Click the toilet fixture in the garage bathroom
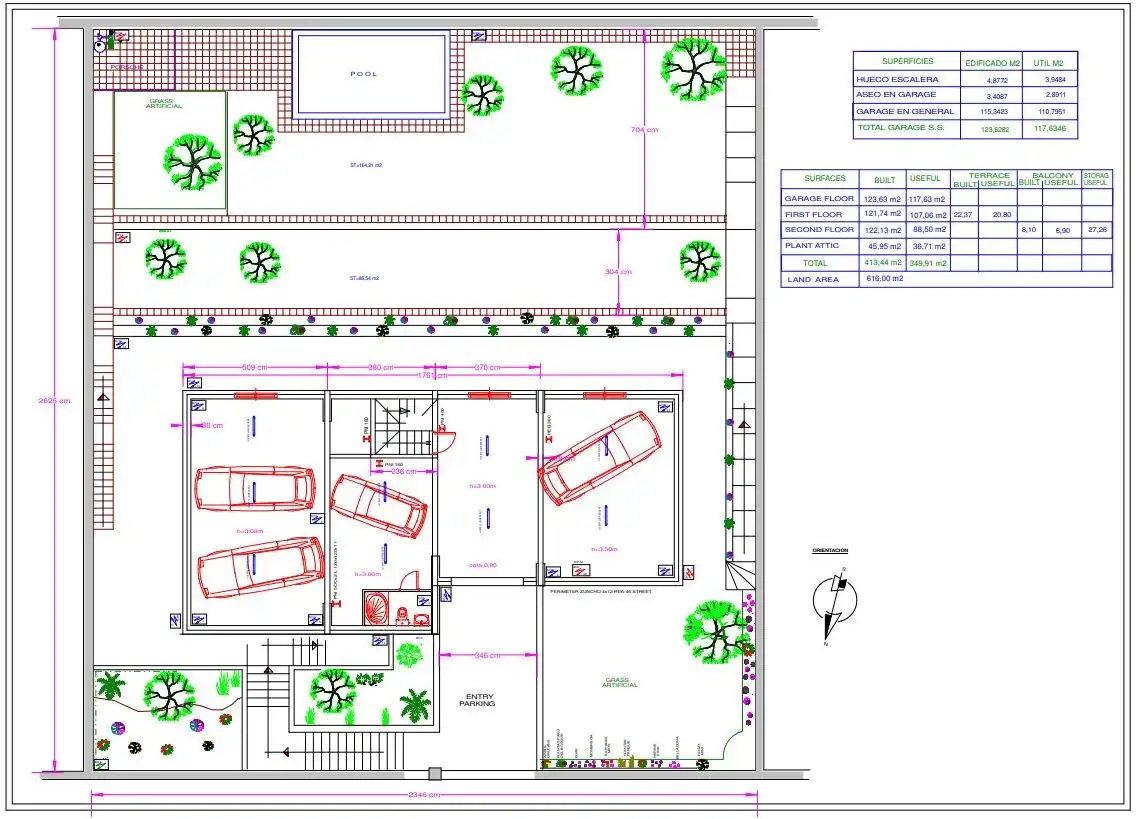The height and width of the screenshot is (819, 1141). (402, 616)
